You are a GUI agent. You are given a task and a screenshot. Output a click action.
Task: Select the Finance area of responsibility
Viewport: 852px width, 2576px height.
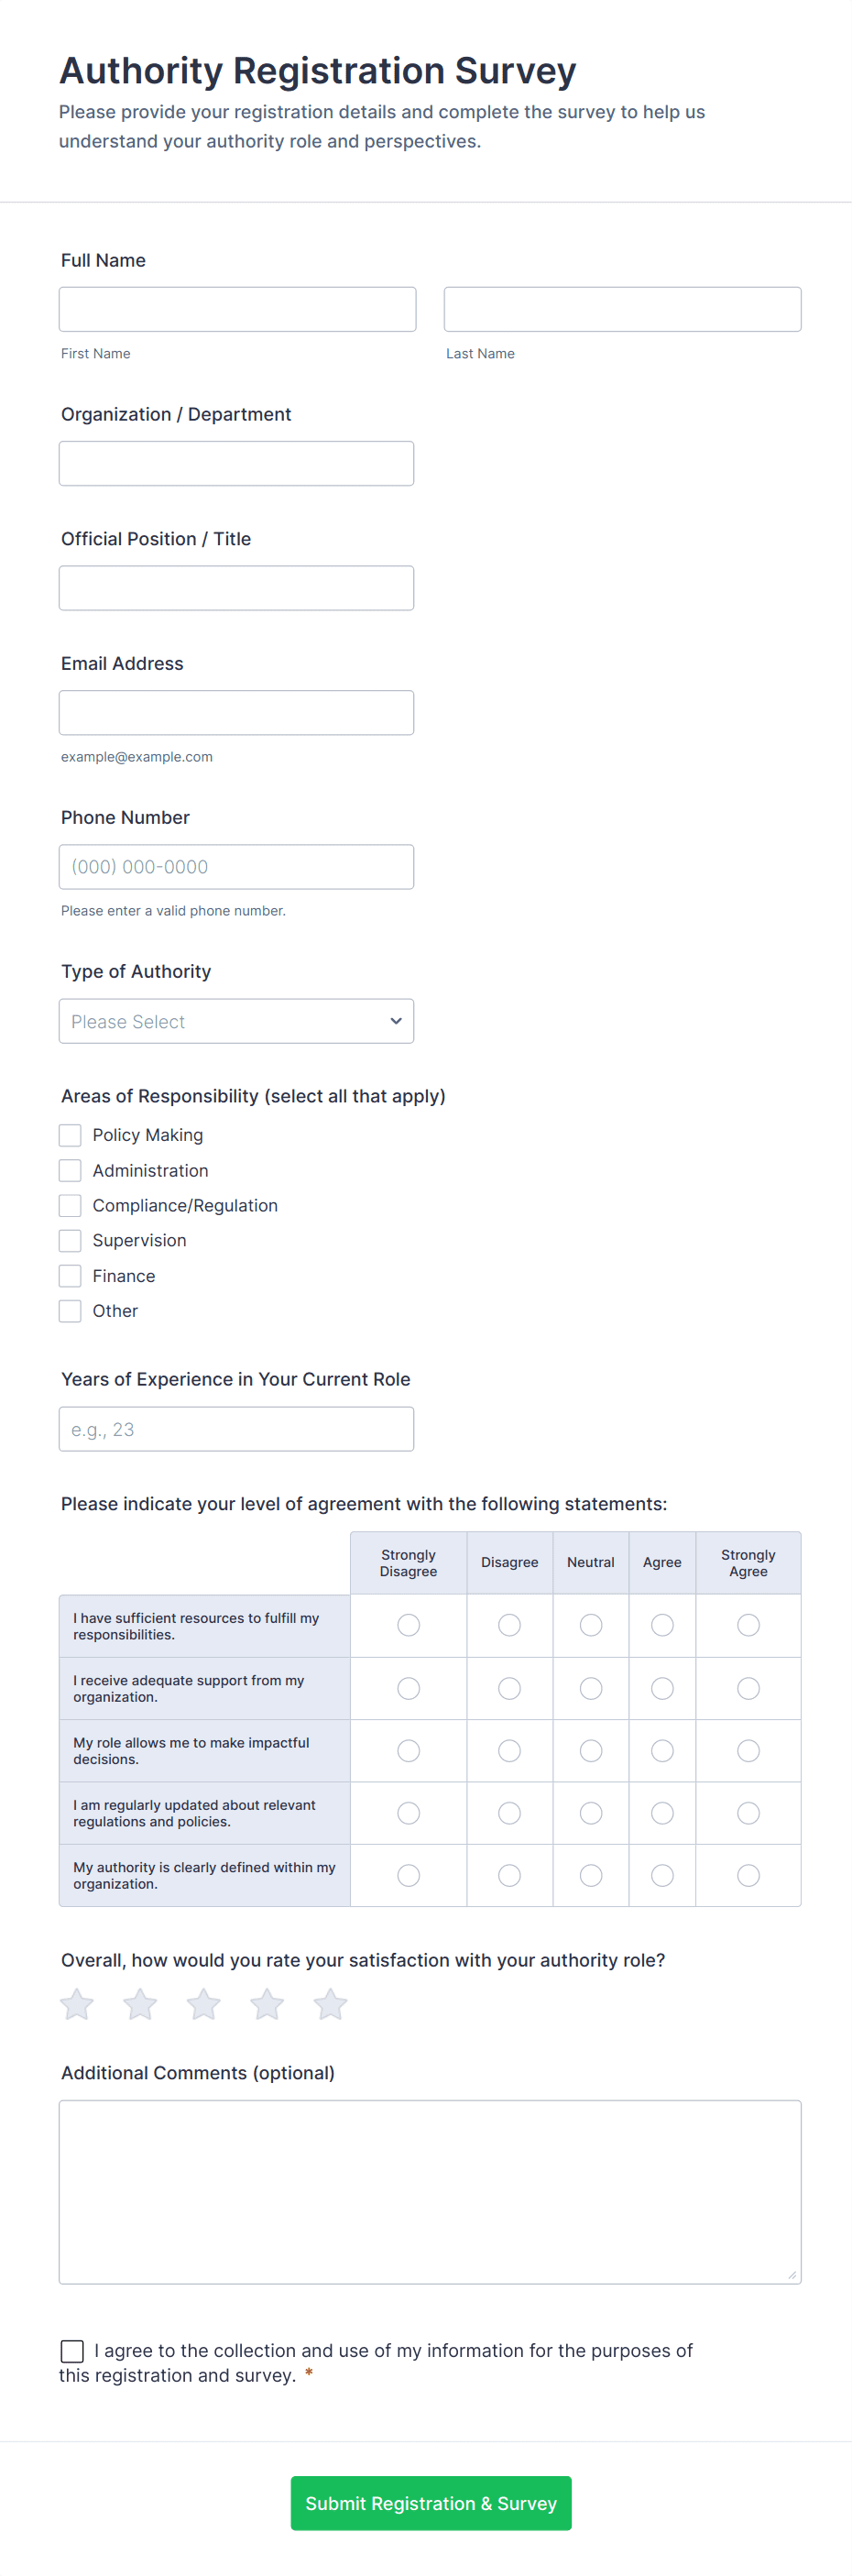70,1276
